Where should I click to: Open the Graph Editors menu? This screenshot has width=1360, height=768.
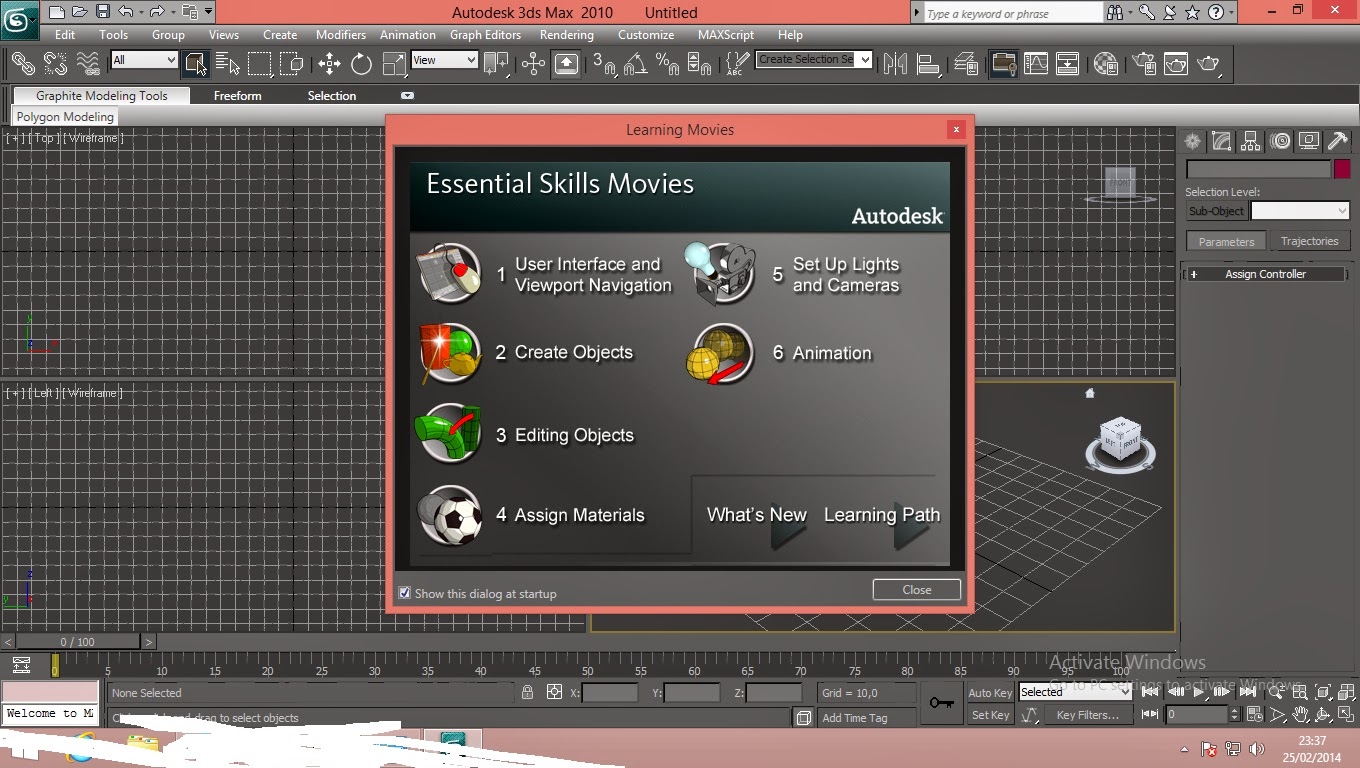(485, 34)
